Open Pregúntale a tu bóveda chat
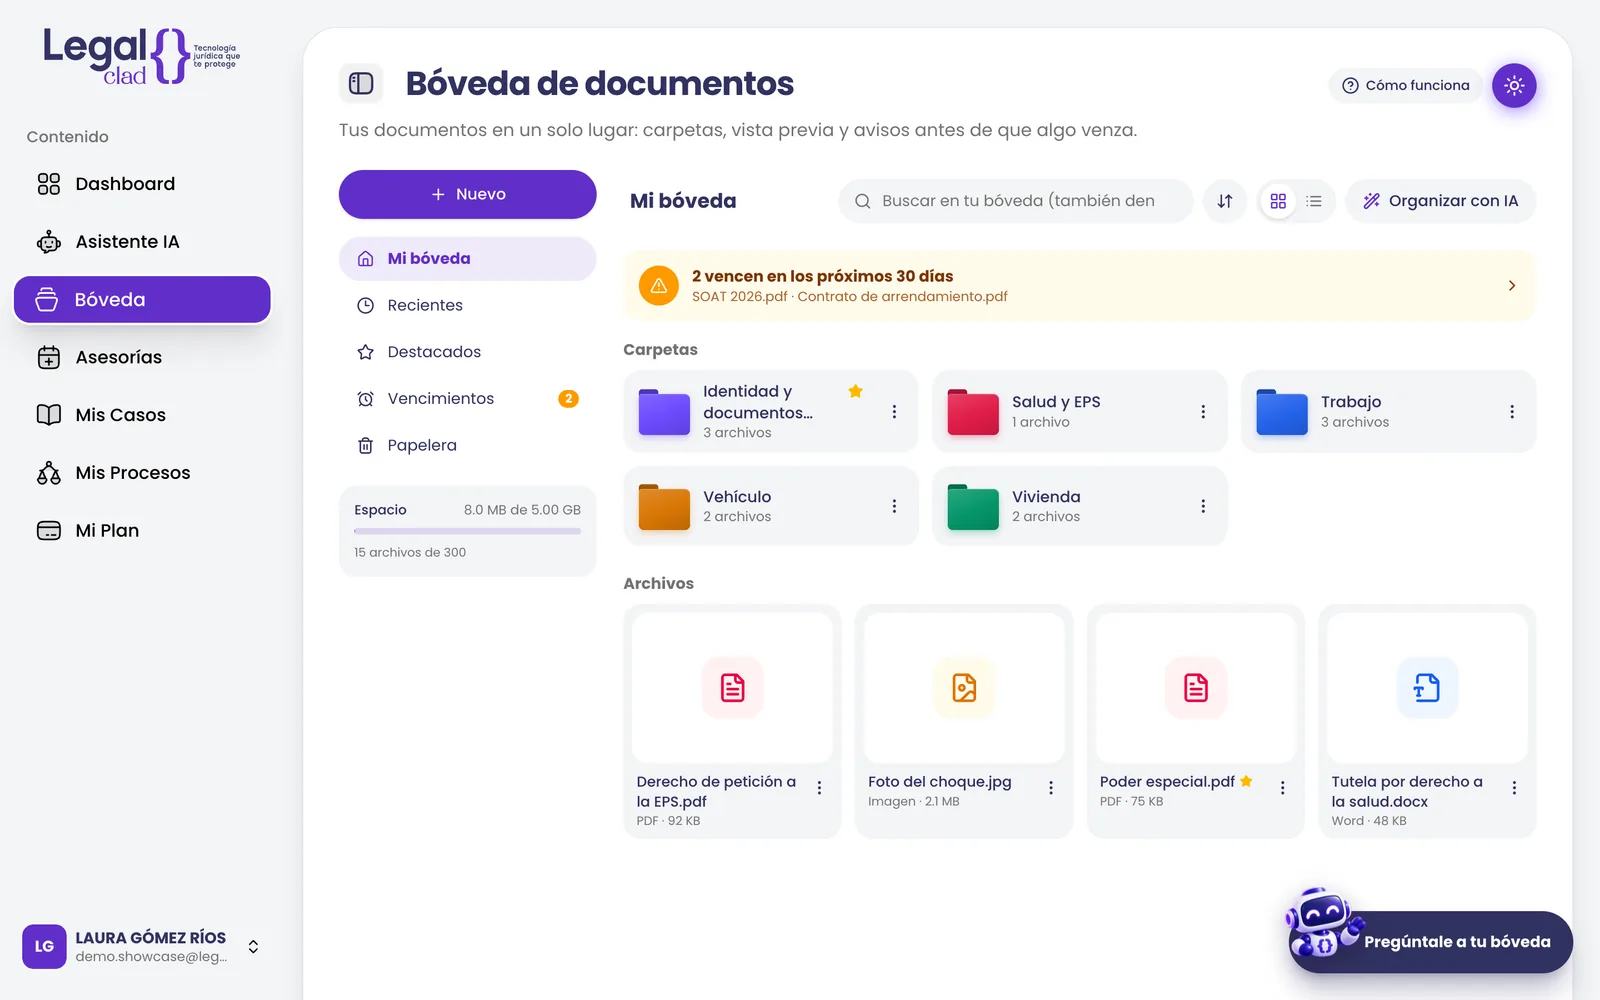The width and height of the screenshot is (1600, 1000). [x=1431, y=942]
